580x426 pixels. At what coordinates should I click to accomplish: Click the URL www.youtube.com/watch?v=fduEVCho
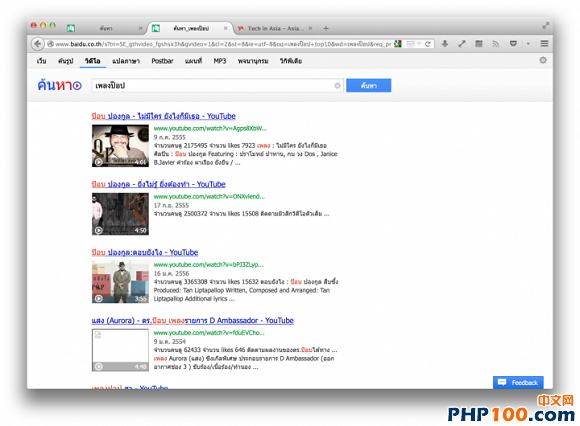tap(209, 332)
